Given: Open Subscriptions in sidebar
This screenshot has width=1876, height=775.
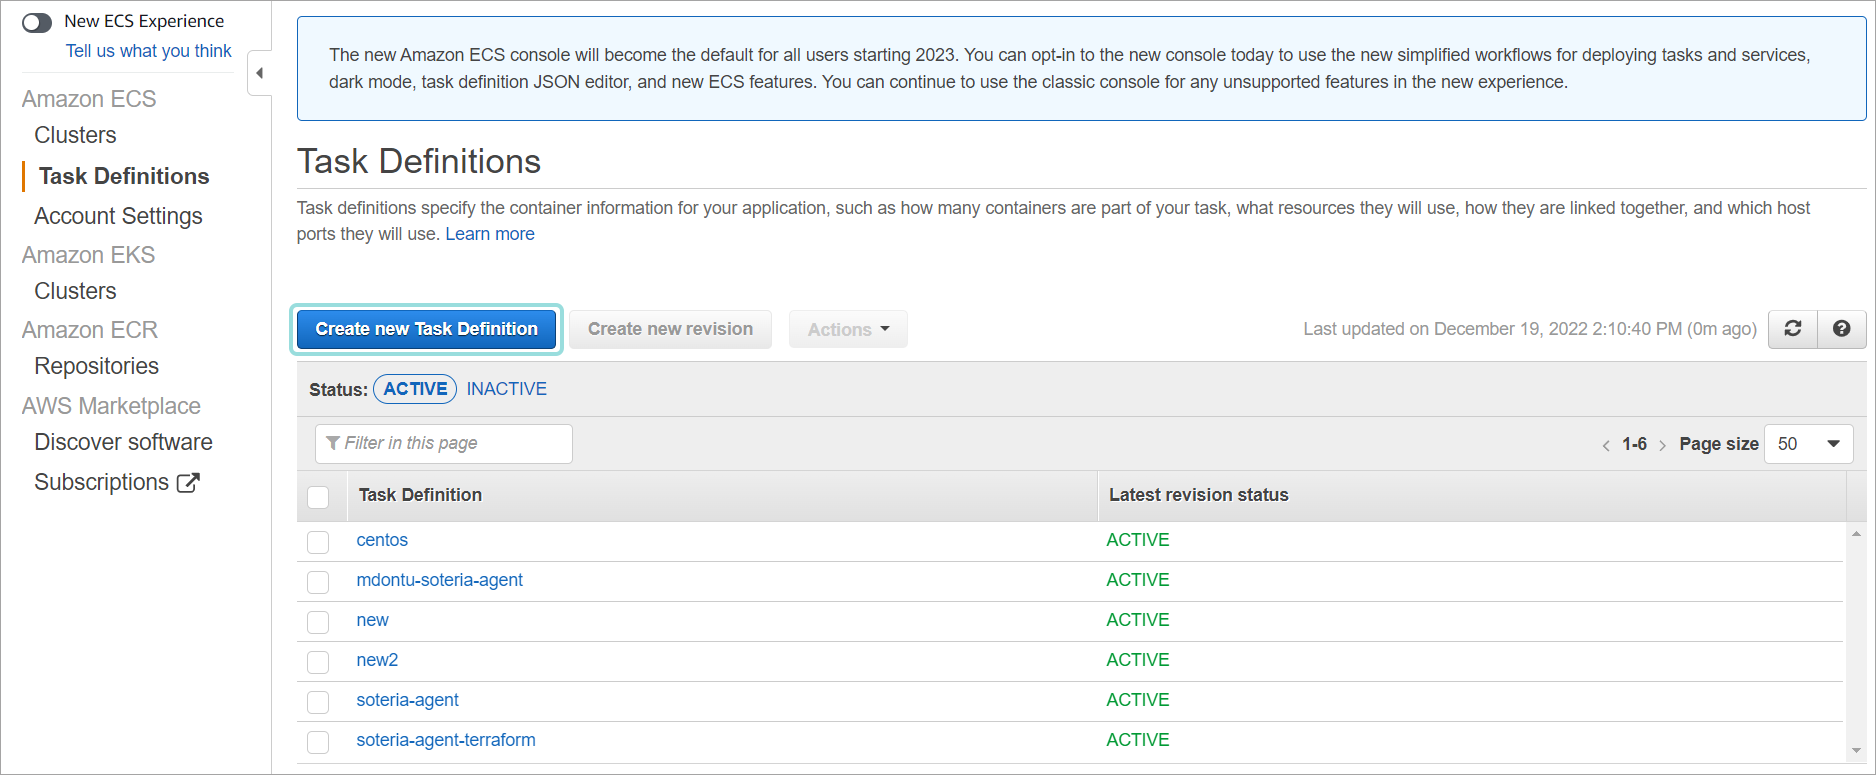Looking at the screenshot, I should coord(101,482).
